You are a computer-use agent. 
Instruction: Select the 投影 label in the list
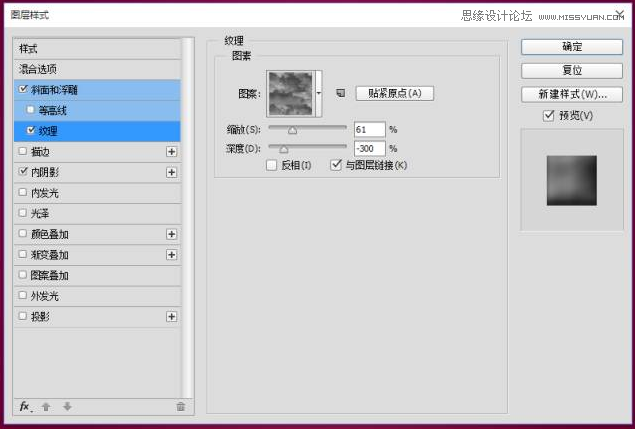(40, 317)
